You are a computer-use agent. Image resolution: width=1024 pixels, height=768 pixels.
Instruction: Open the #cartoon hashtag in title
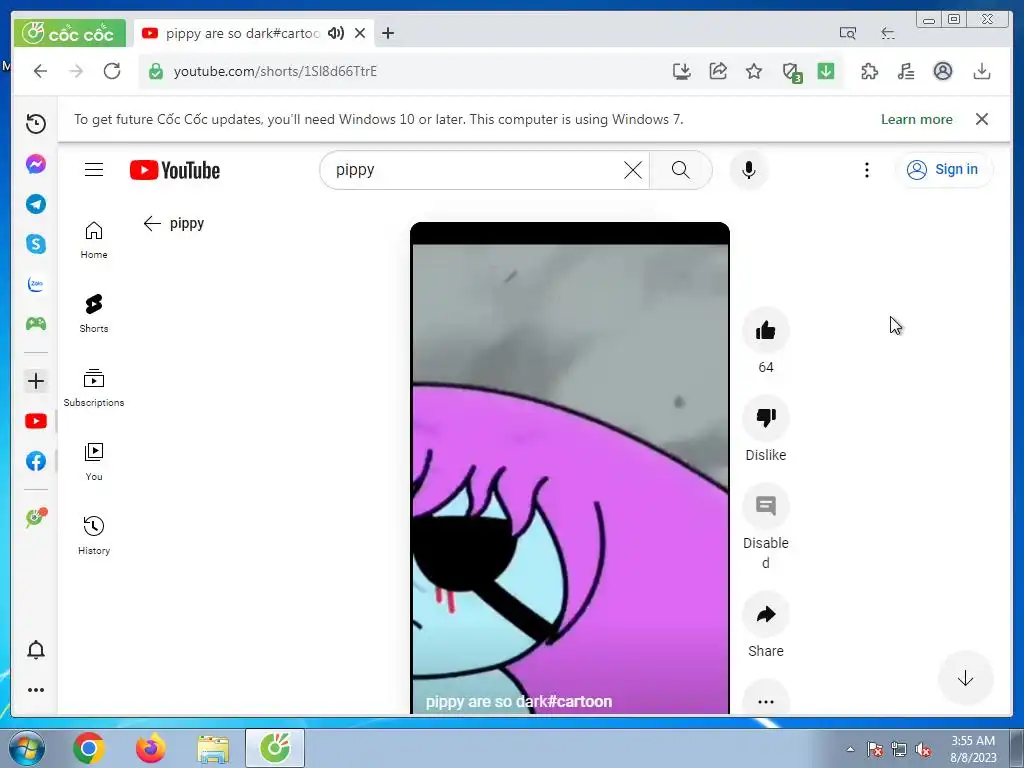coord(579,701)
